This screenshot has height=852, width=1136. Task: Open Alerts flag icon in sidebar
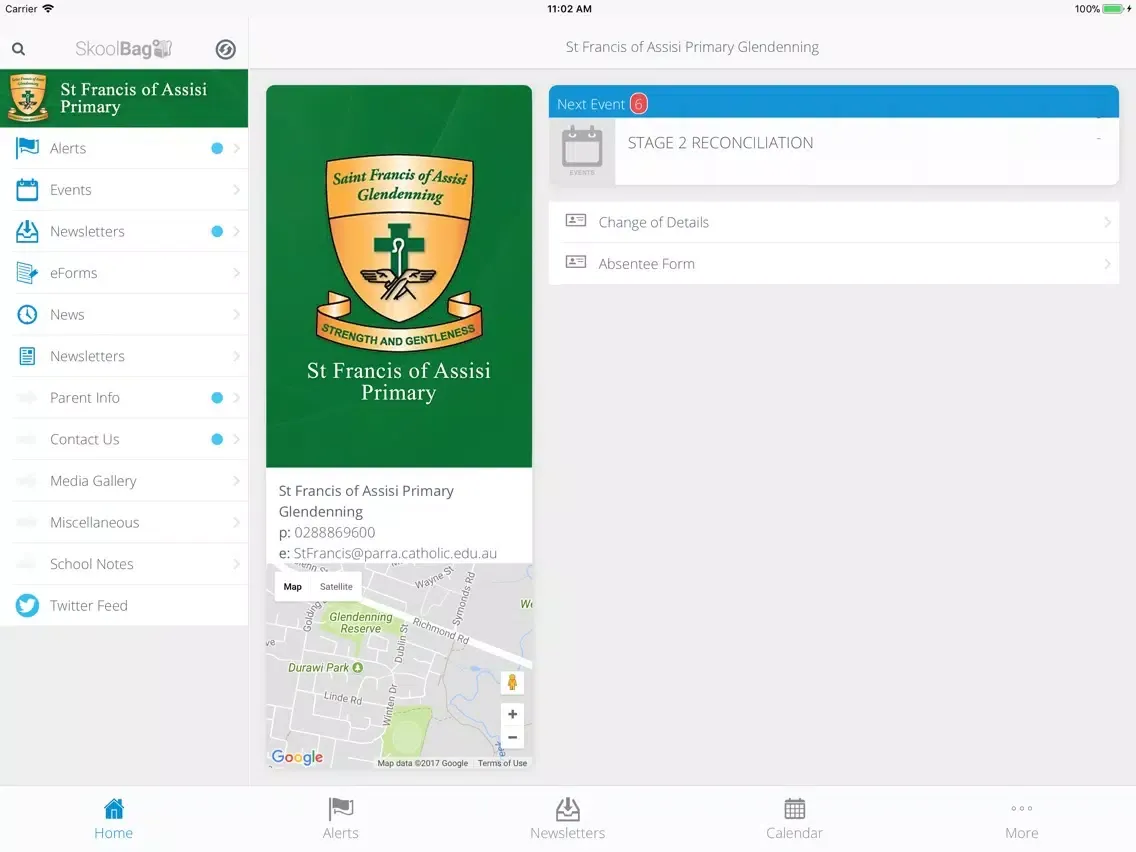[28, 148]
